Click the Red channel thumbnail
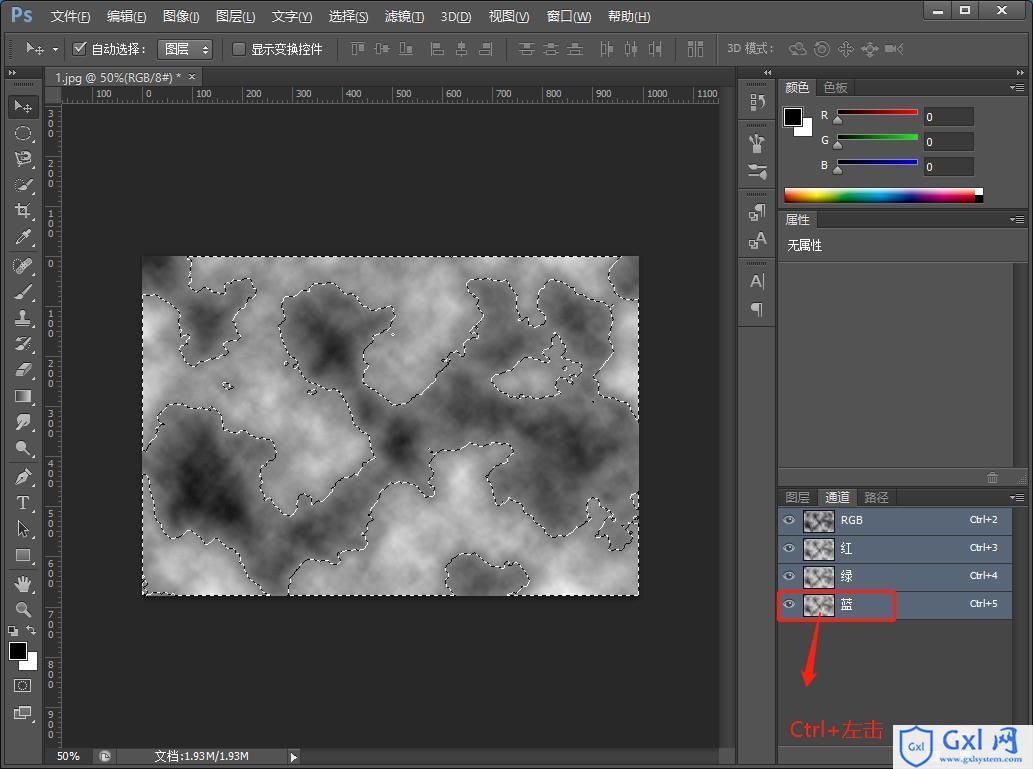The height and width of the screenshot is (769, 1033). point(818,548)
